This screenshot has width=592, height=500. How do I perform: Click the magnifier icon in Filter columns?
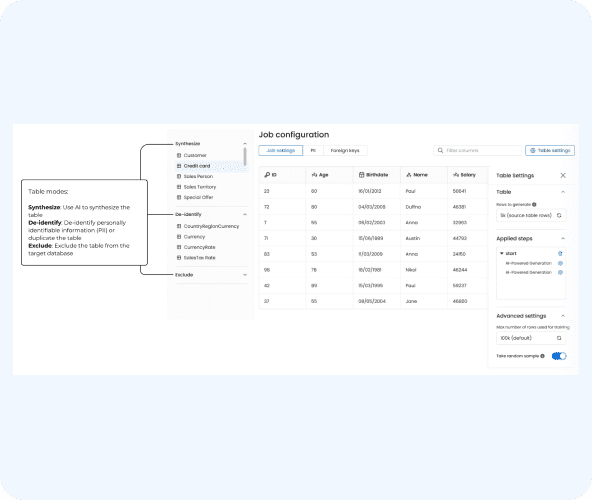(440, 150)
